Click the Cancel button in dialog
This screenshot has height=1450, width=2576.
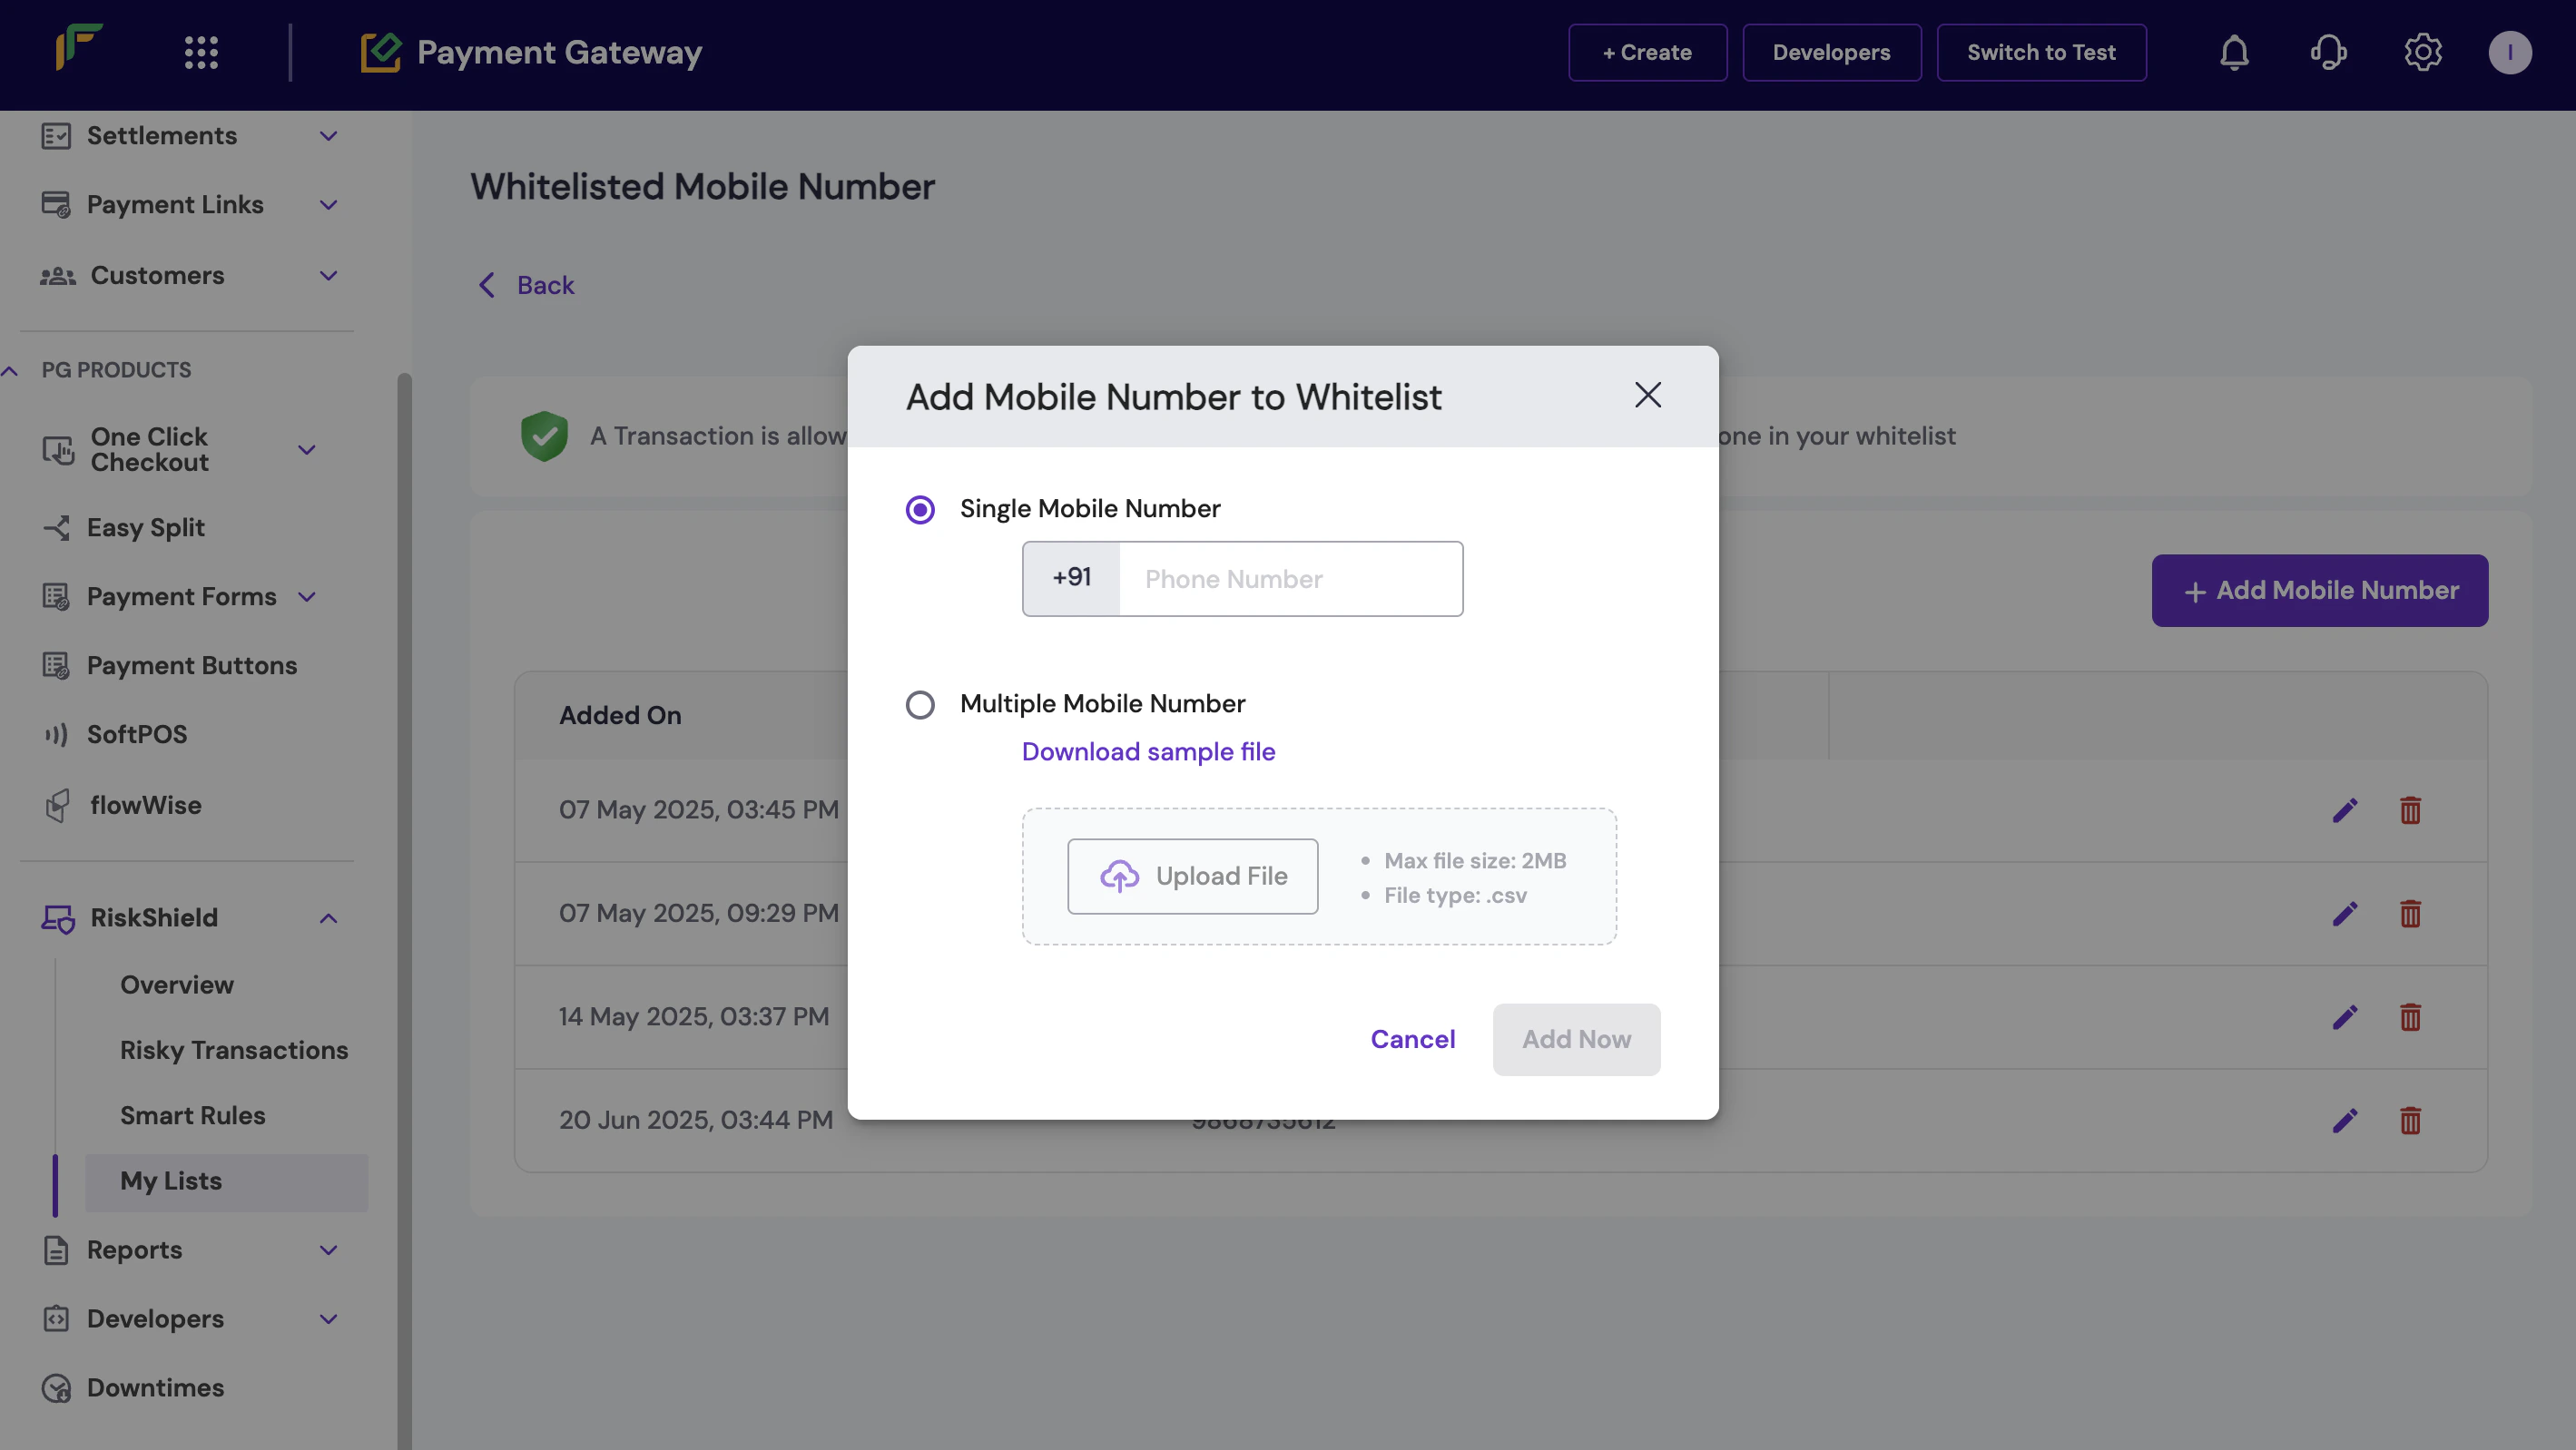click(1412, 1039)
